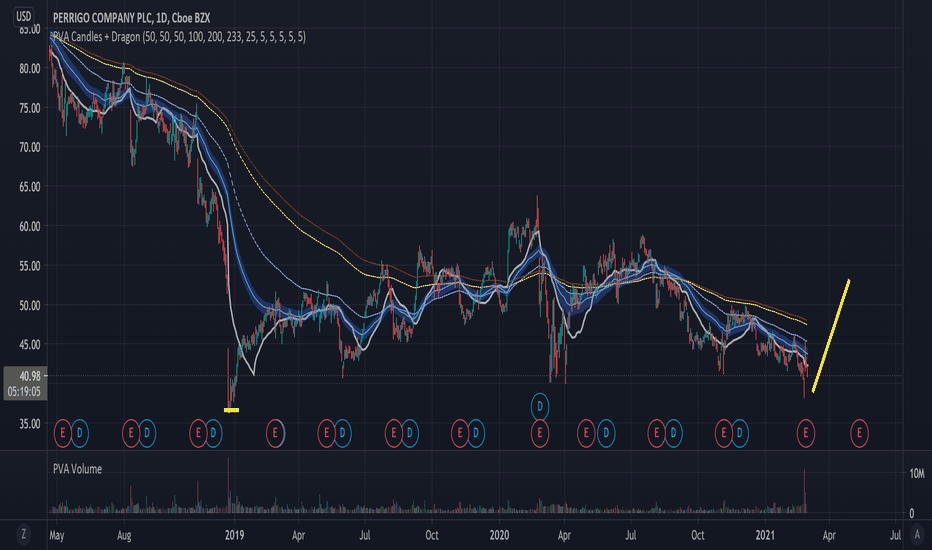Viewport: 932px width, 550px height.
Task: Click the 40.98 current price label
Action: coord(30,376)
